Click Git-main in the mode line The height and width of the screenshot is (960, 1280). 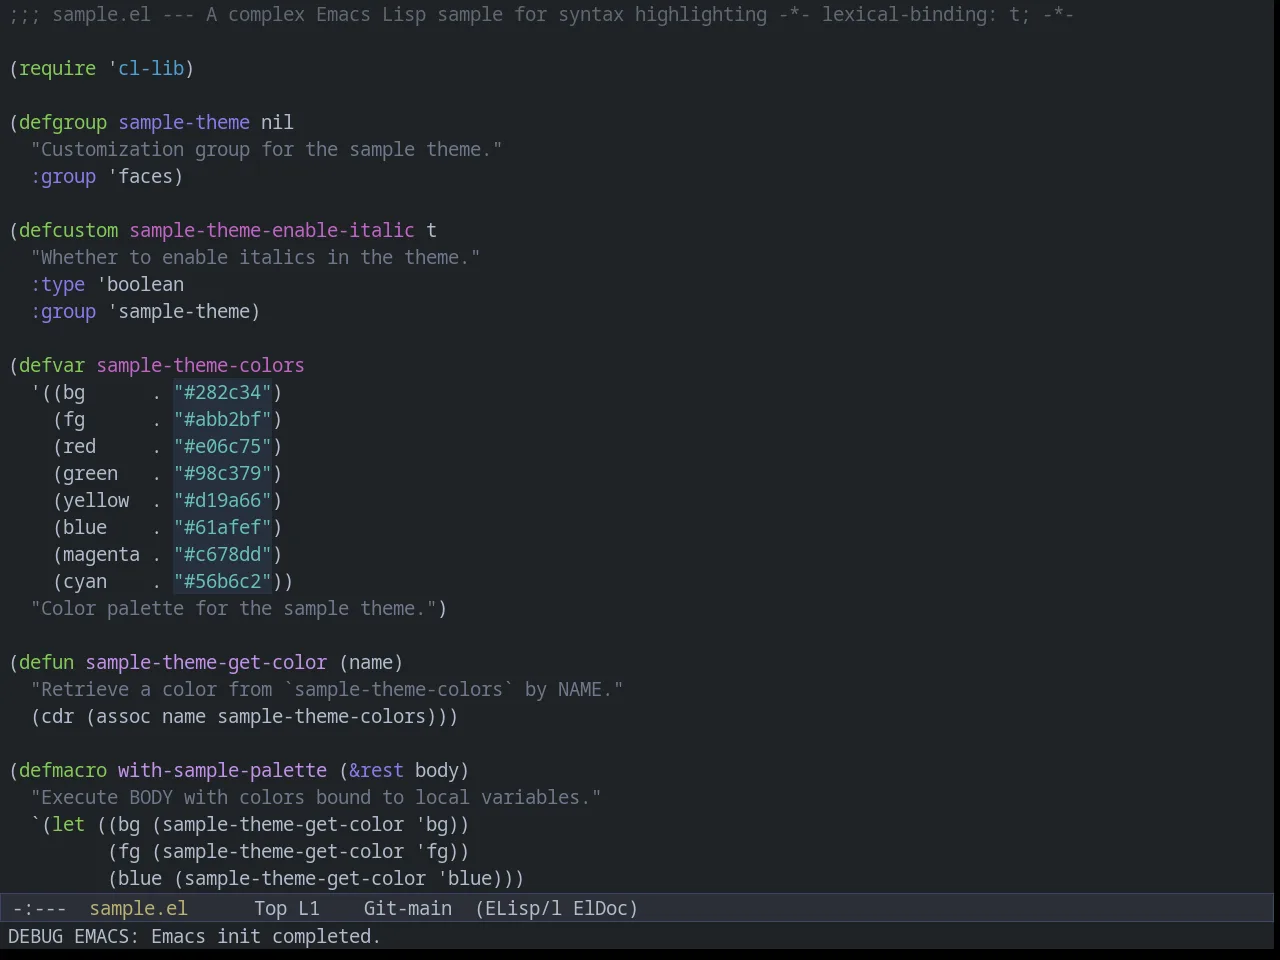407,908
